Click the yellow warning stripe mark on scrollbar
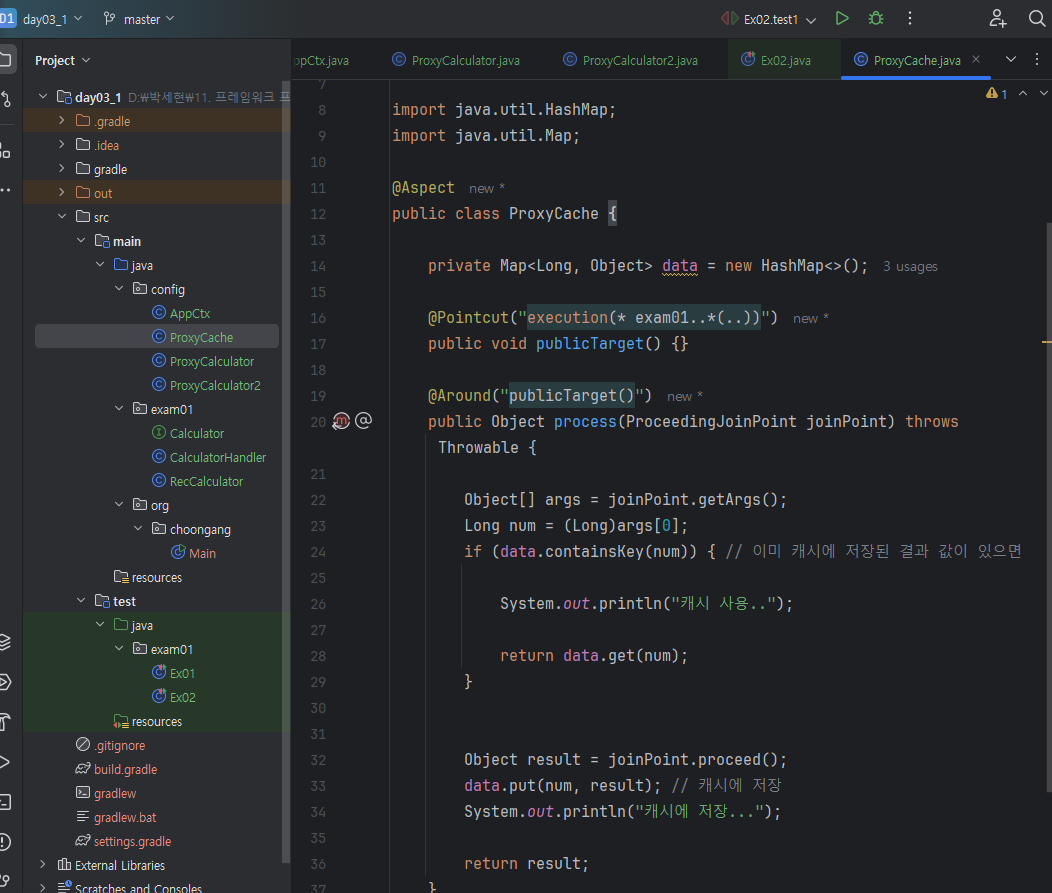 (x=1046, y=342)
